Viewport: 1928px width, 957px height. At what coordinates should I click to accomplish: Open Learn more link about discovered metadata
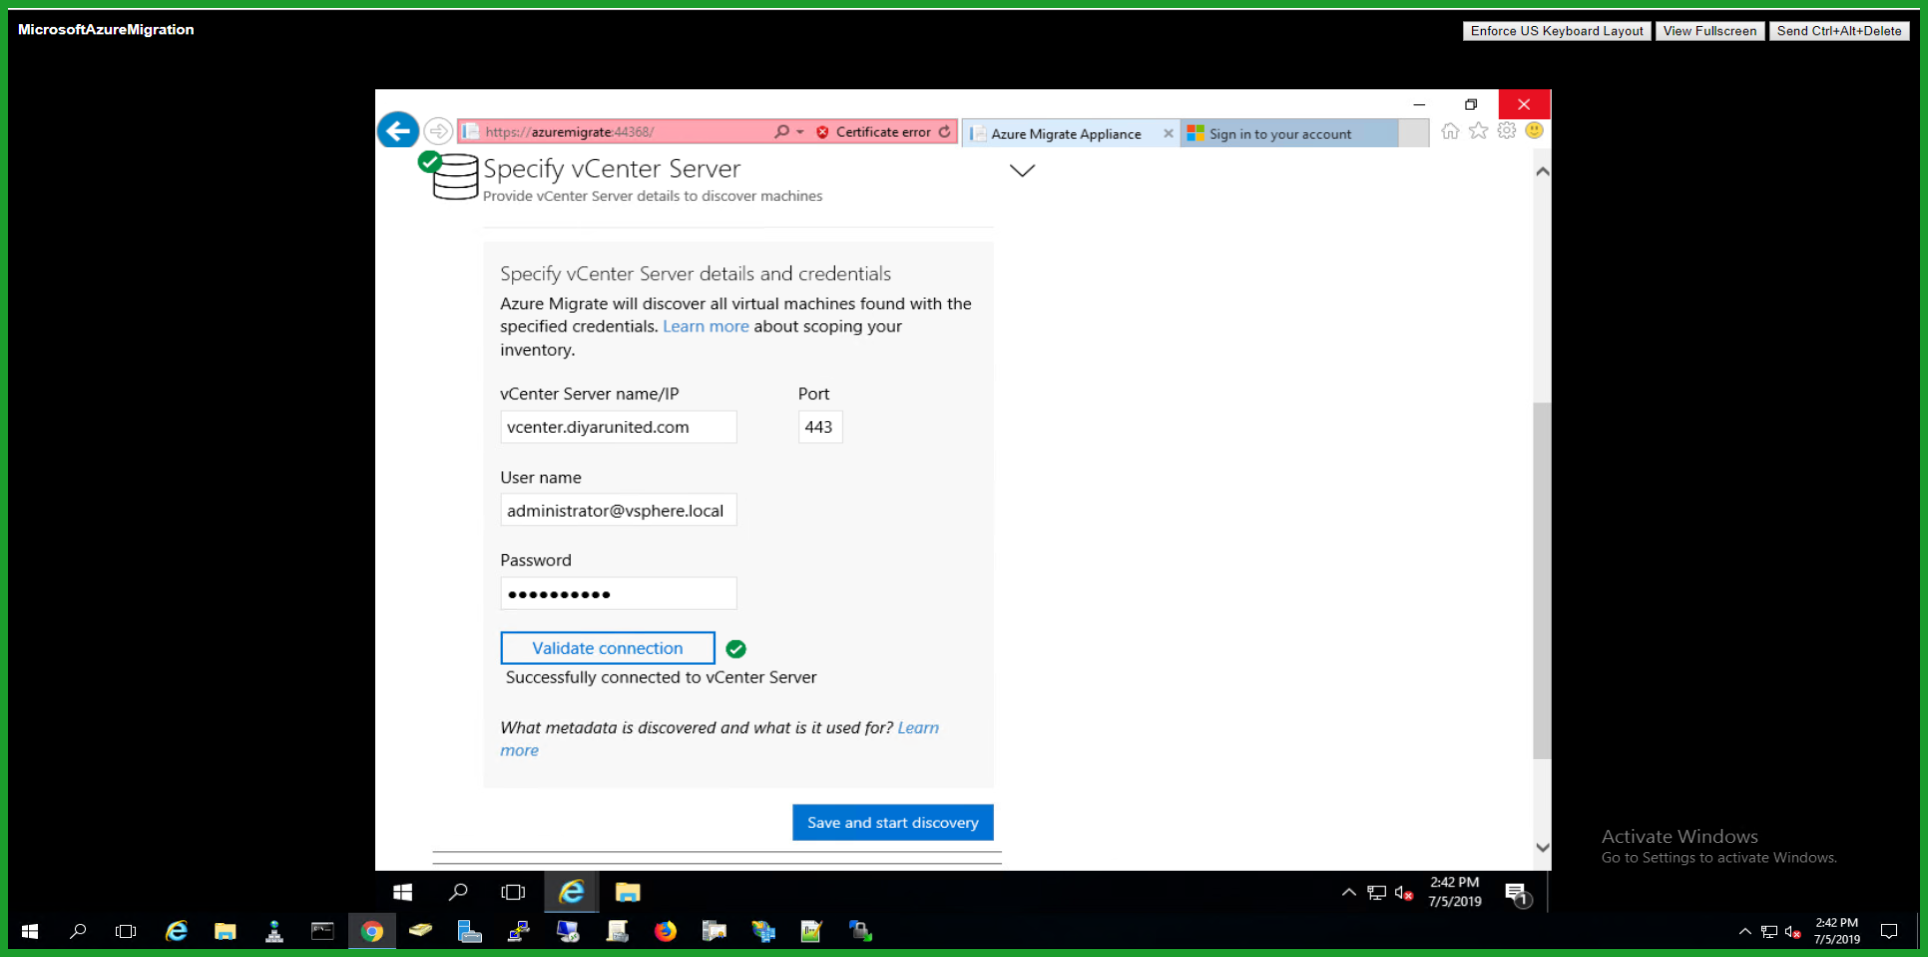click(918, 728)
